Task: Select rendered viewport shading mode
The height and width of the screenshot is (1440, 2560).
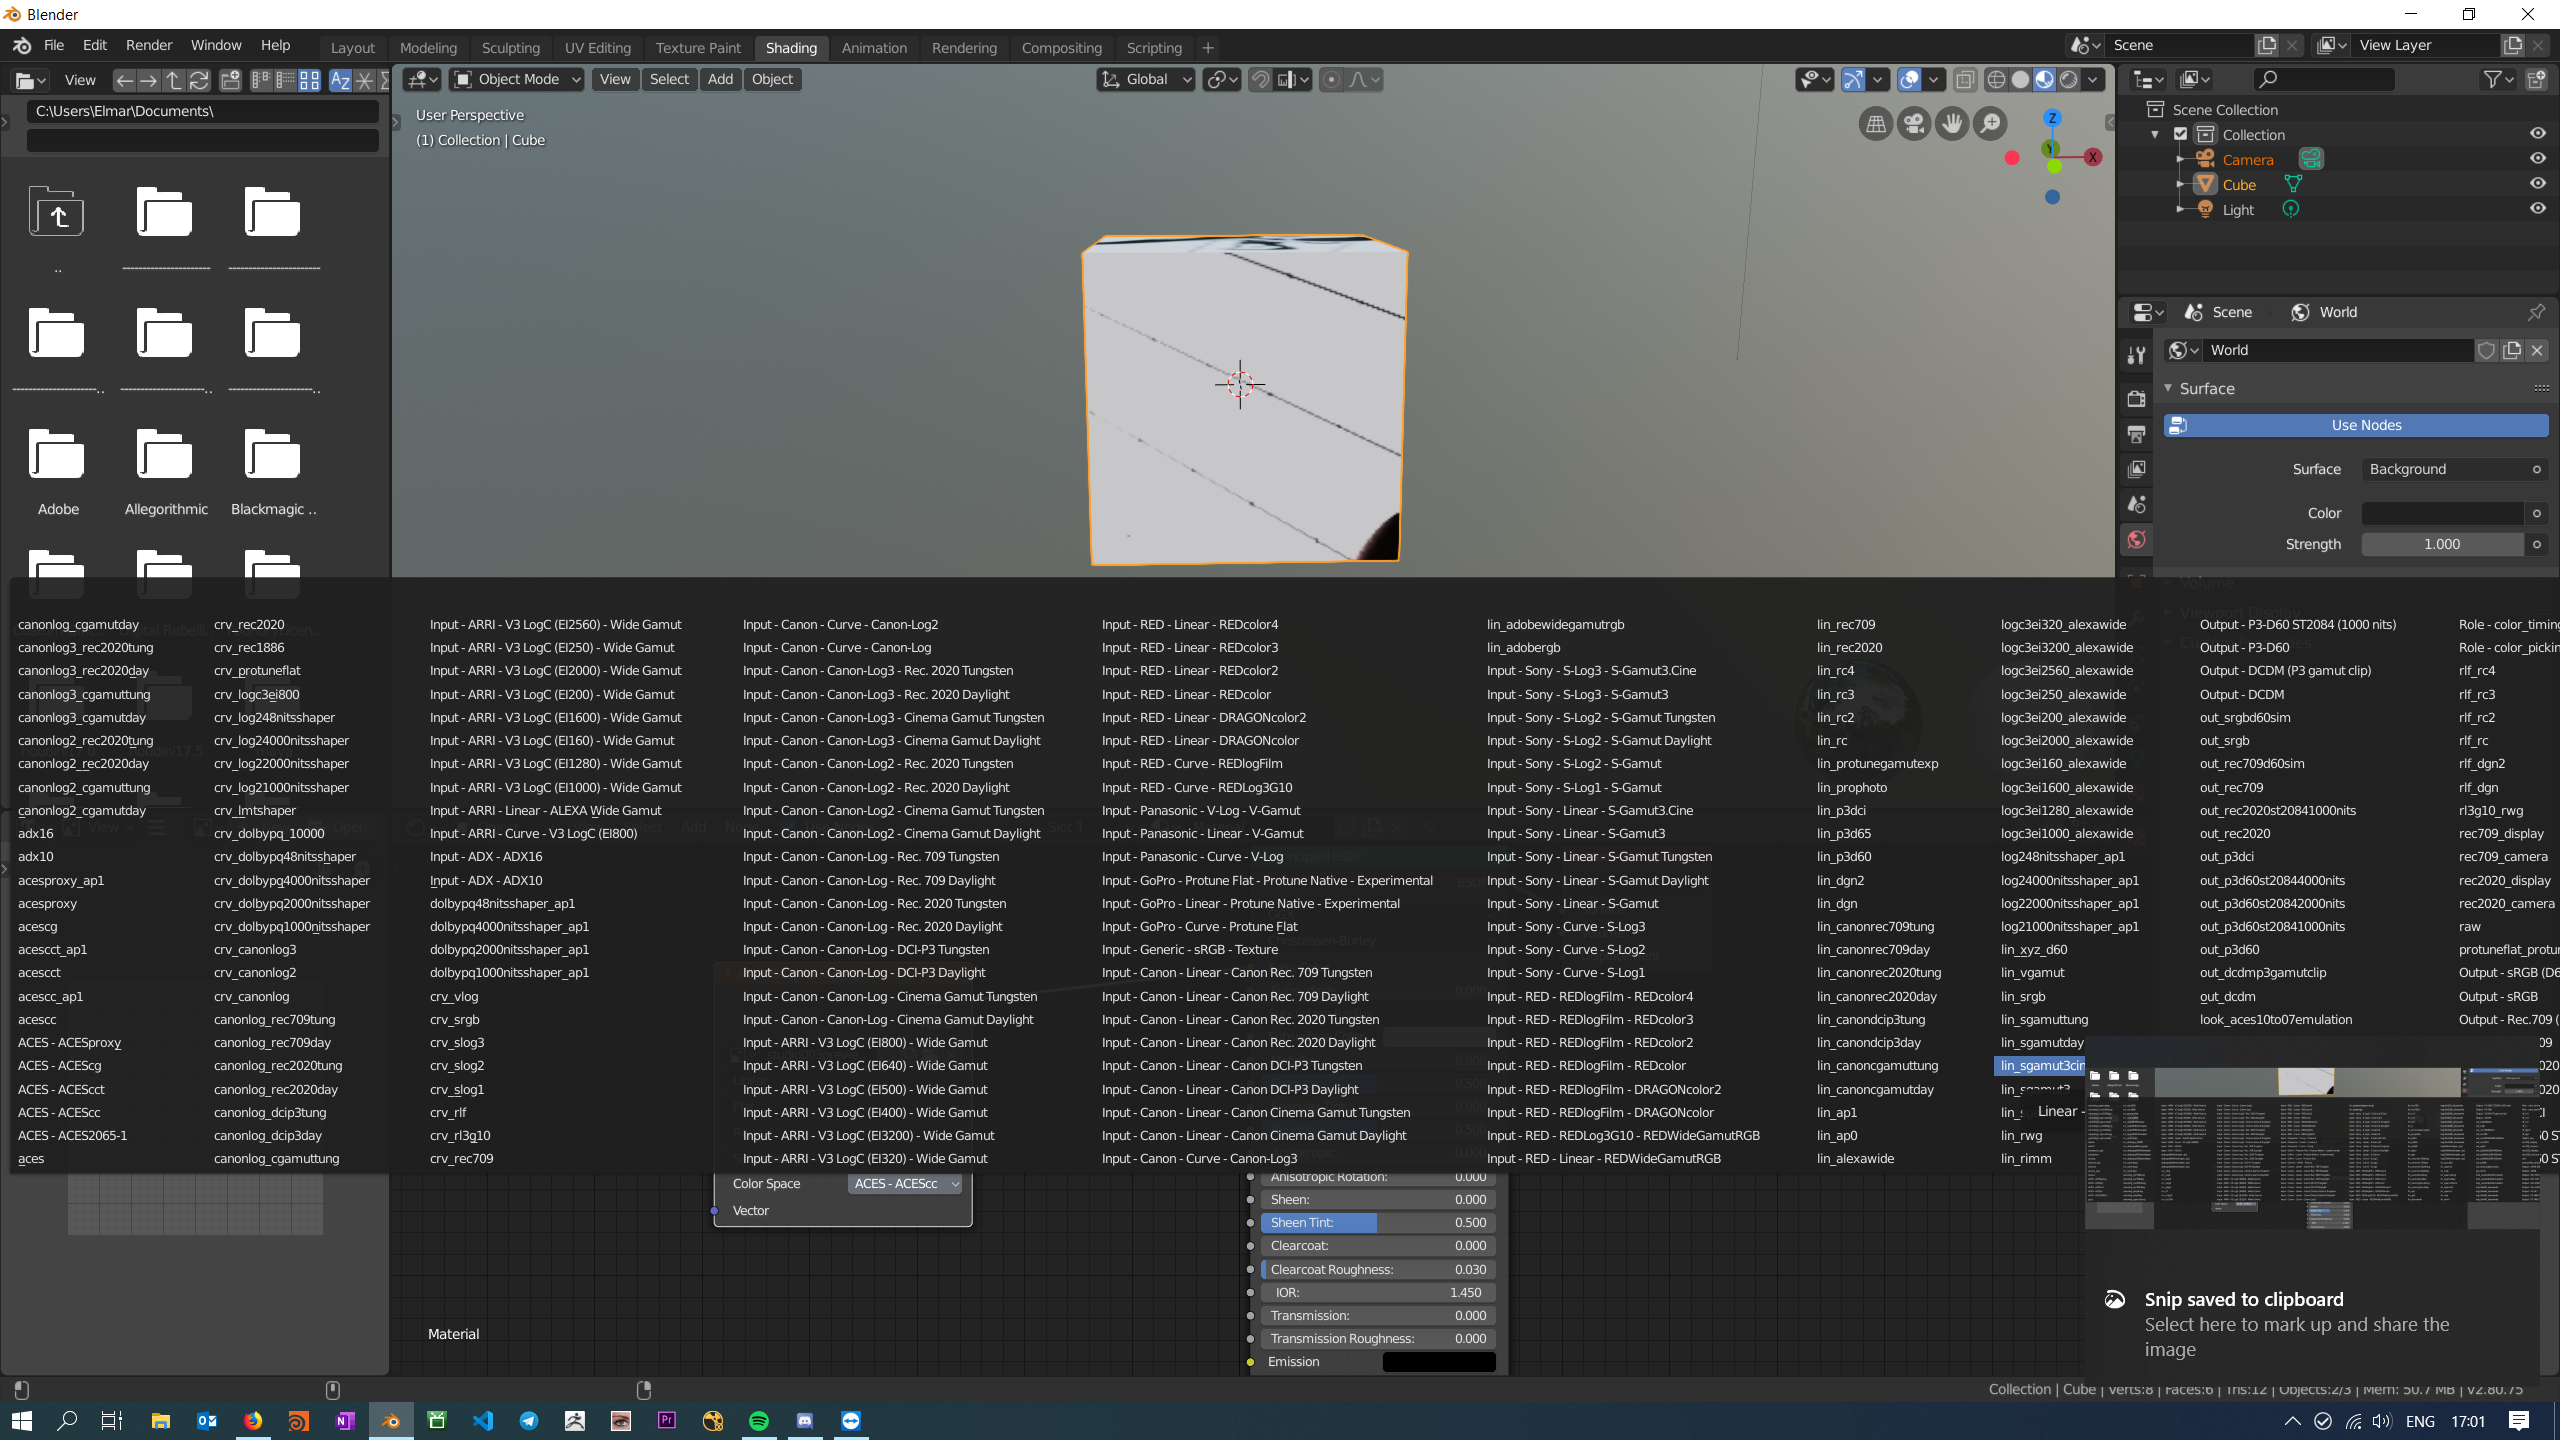Action: (2069, 80)
